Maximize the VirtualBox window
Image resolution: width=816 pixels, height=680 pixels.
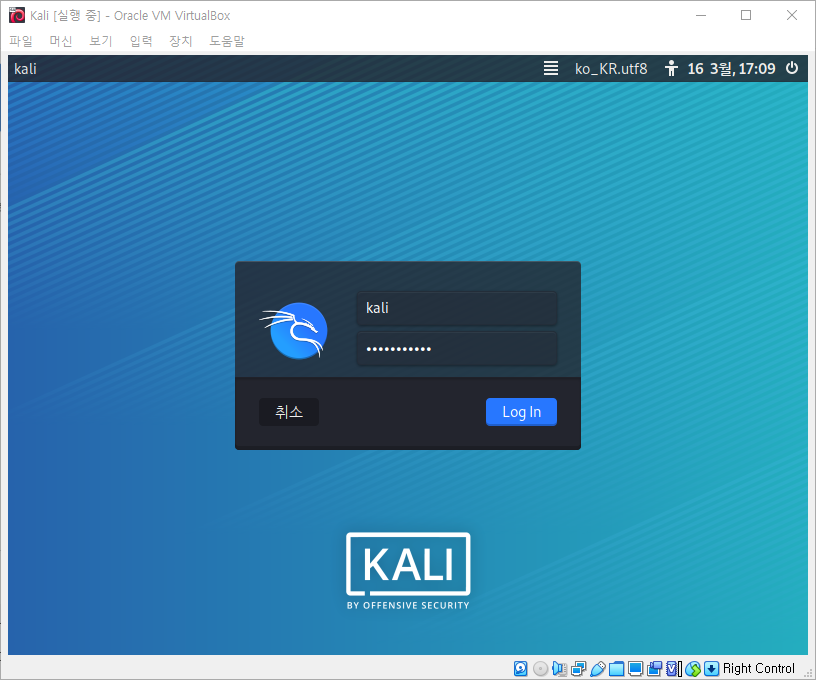(746, 15)
